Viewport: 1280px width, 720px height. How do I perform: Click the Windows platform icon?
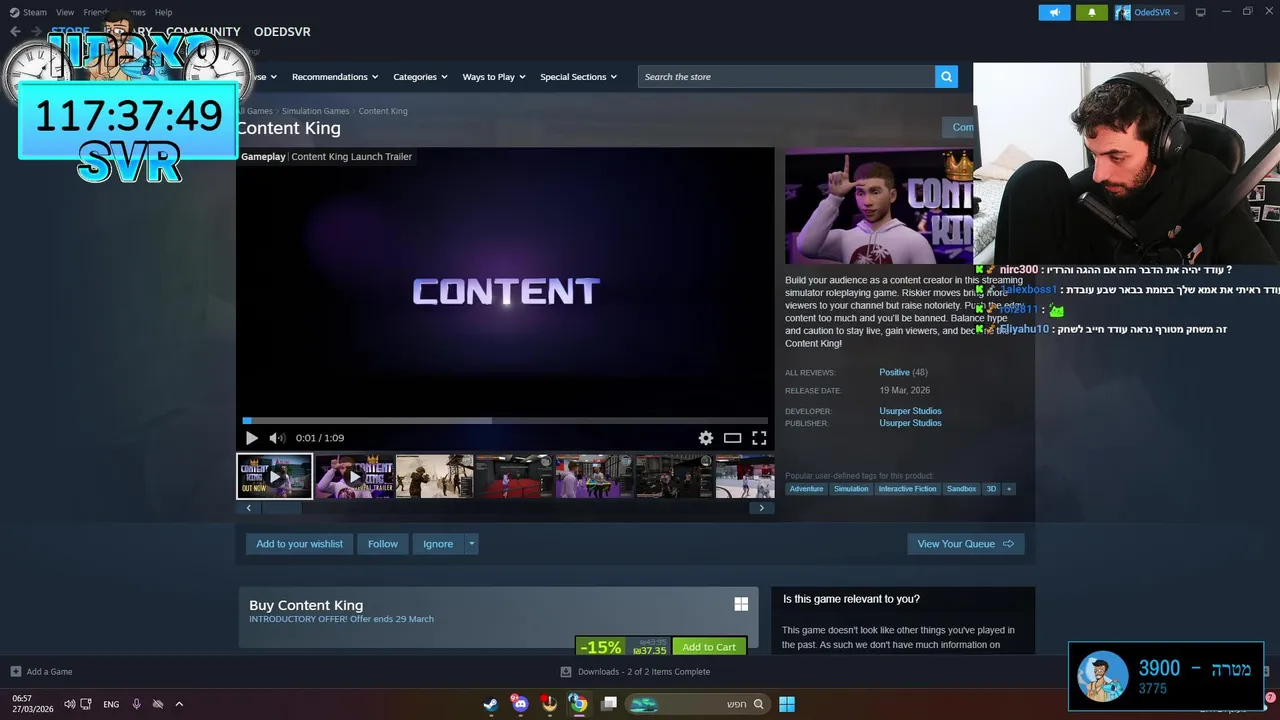[x=741, y=604]
